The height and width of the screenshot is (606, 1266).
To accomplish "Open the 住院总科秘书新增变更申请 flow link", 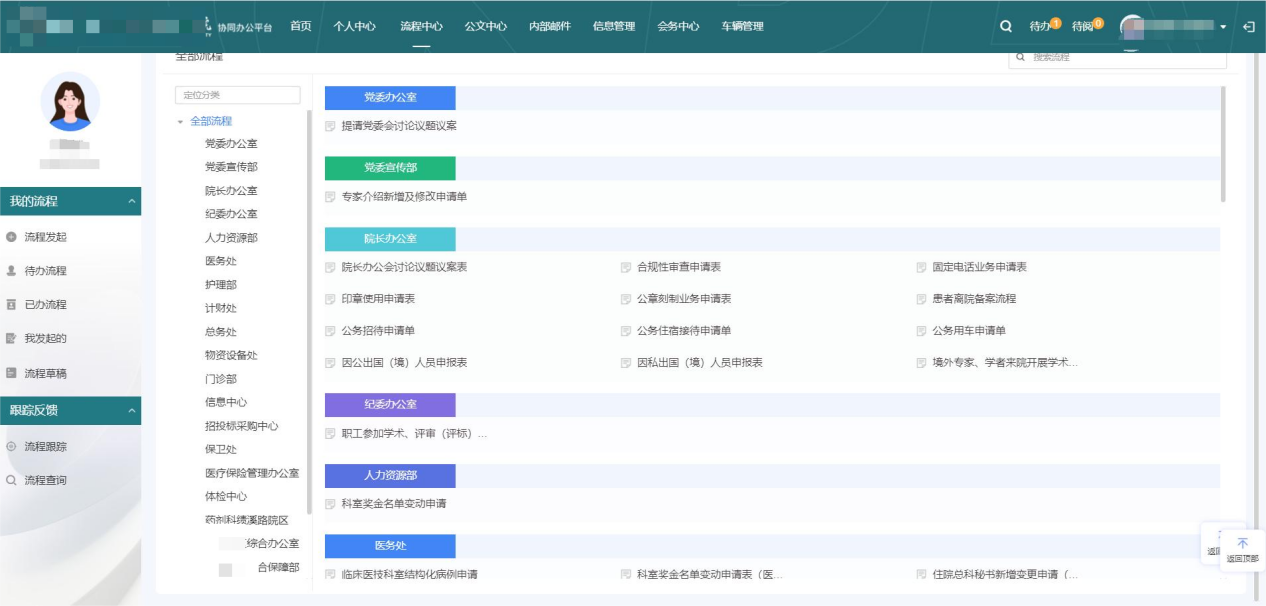I will (1006, 575).
